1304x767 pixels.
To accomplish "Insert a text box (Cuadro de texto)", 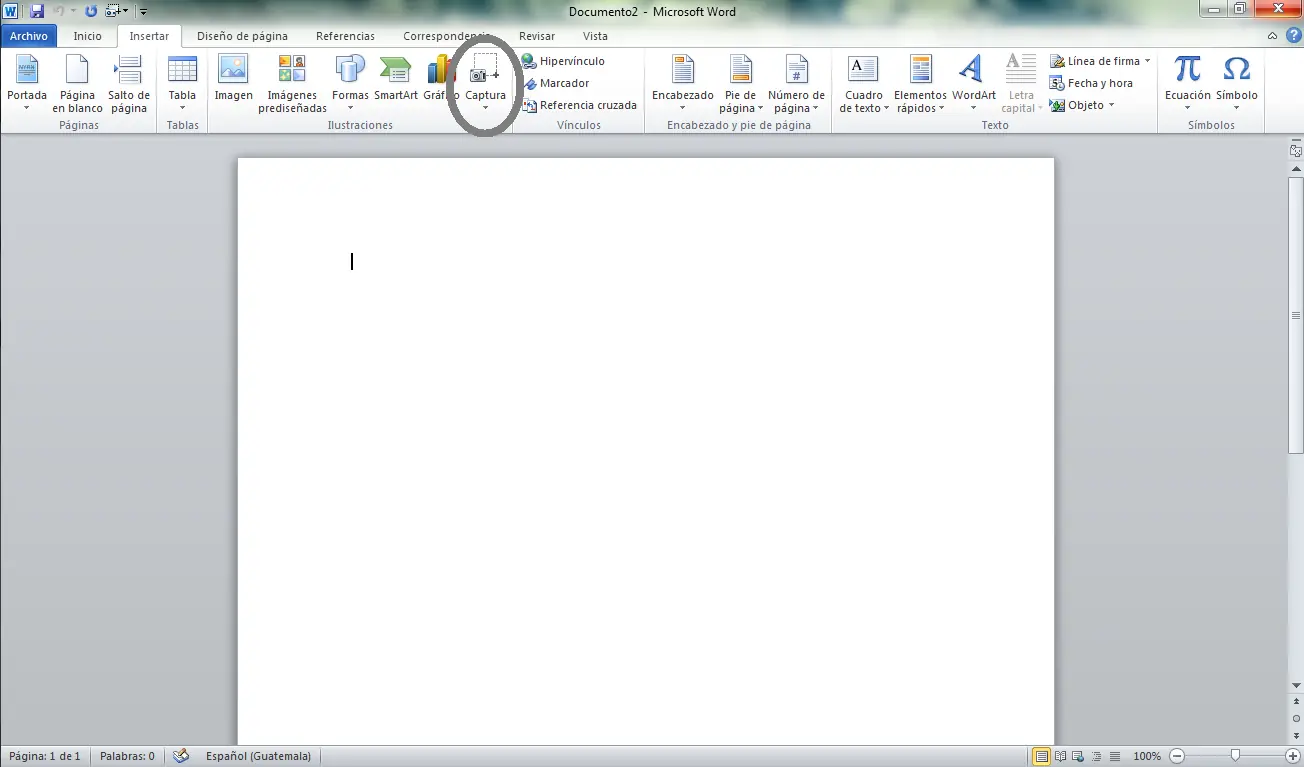I will pos(862,84).
